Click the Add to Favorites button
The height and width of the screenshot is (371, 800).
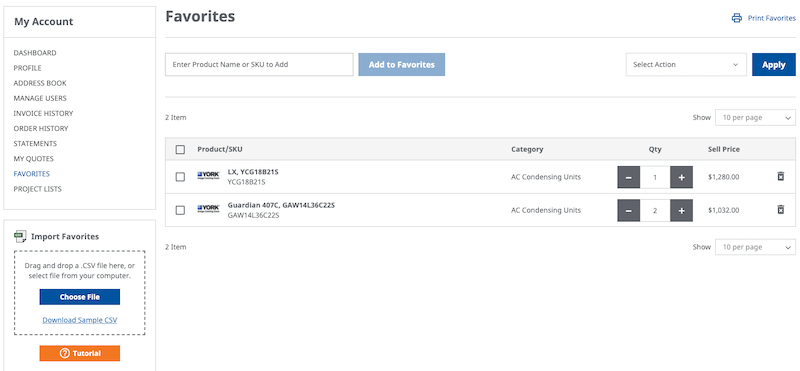tap(402, 65)
